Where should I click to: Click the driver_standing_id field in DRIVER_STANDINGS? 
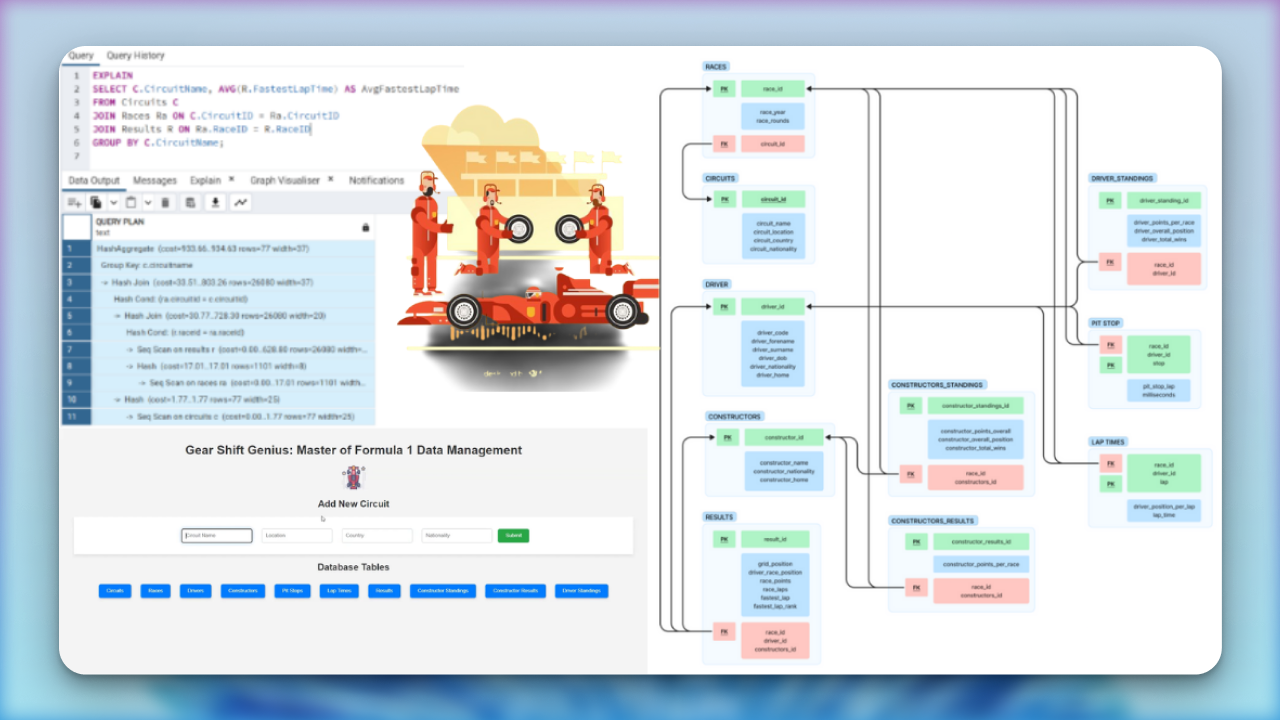[1163, 201]
